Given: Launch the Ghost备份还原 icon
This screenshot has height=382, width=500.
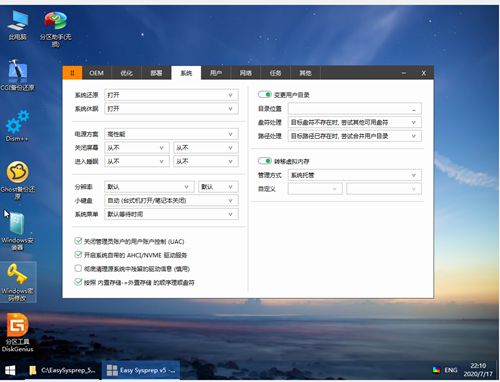Looking at the screenshot, I should (17, 180).
